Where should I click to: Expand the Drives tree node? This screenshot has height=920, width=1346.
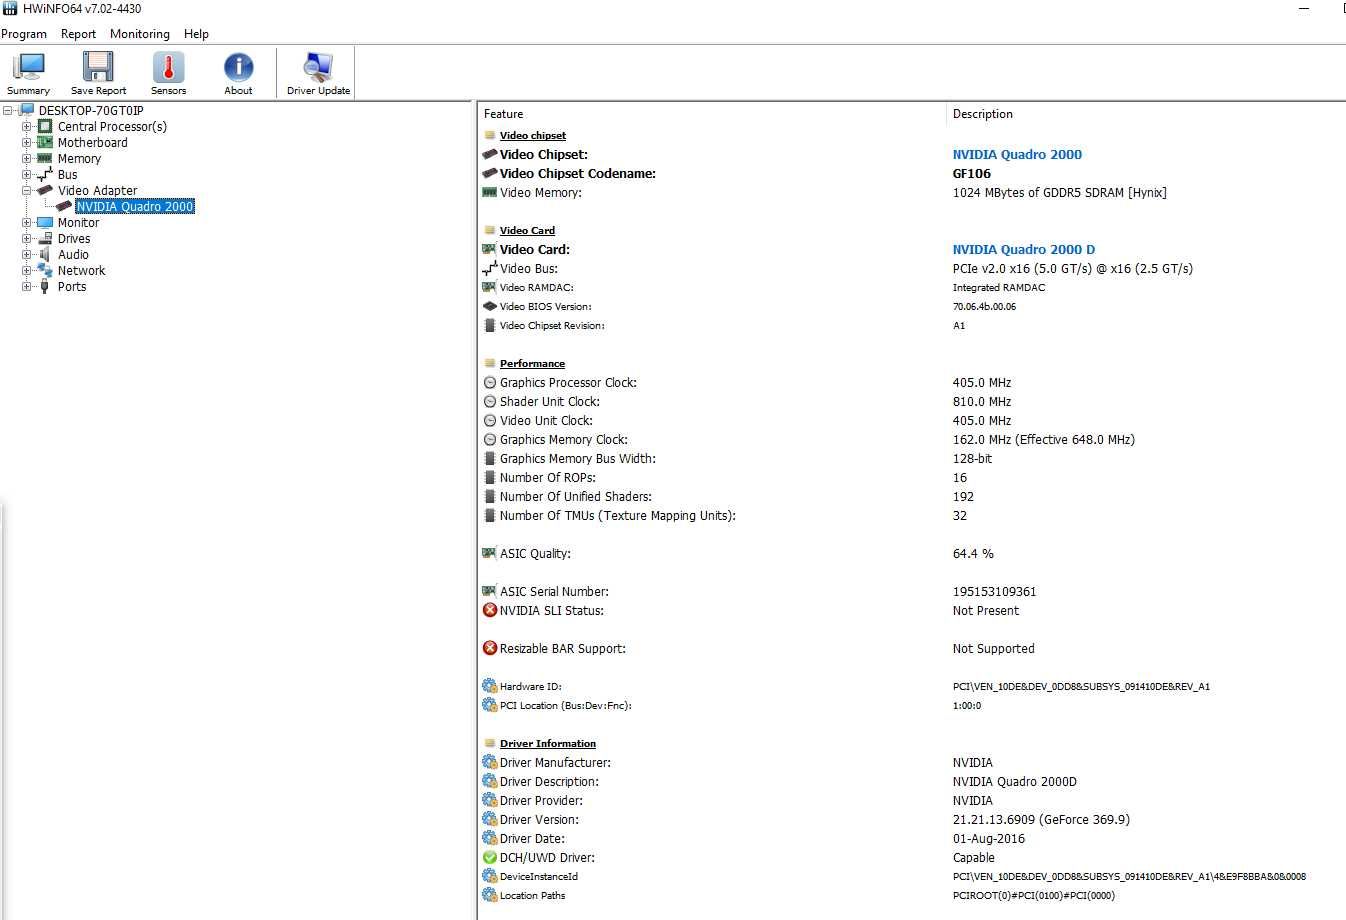coord(27,239)
